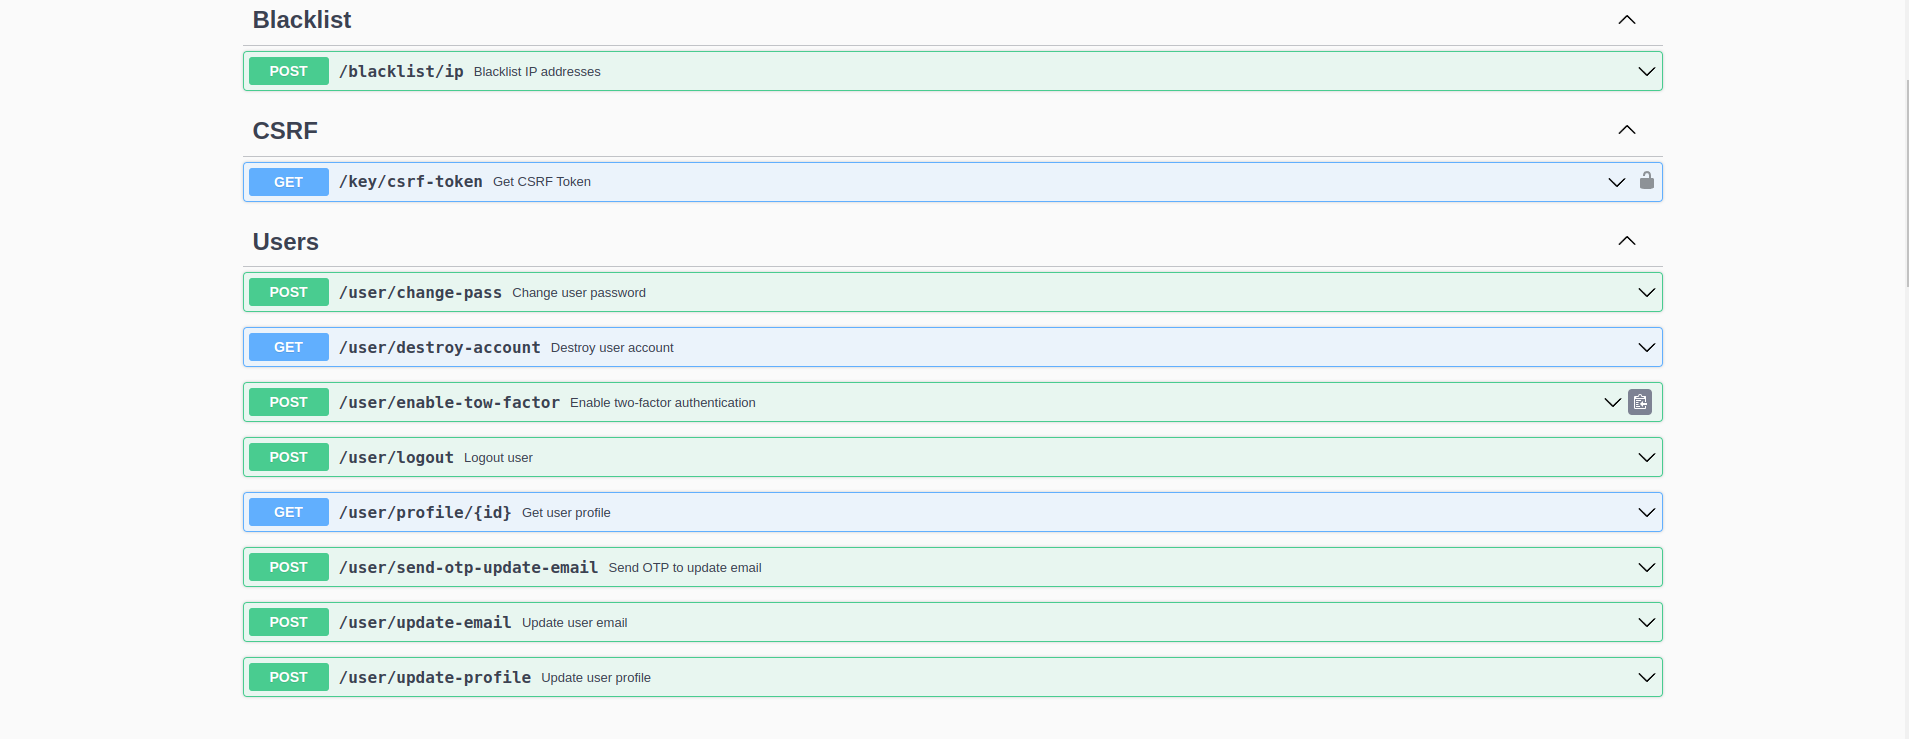The image size is (1909, 739).
Task: Open the /user/profile/{id} path link
Action: tap(425, 512)
